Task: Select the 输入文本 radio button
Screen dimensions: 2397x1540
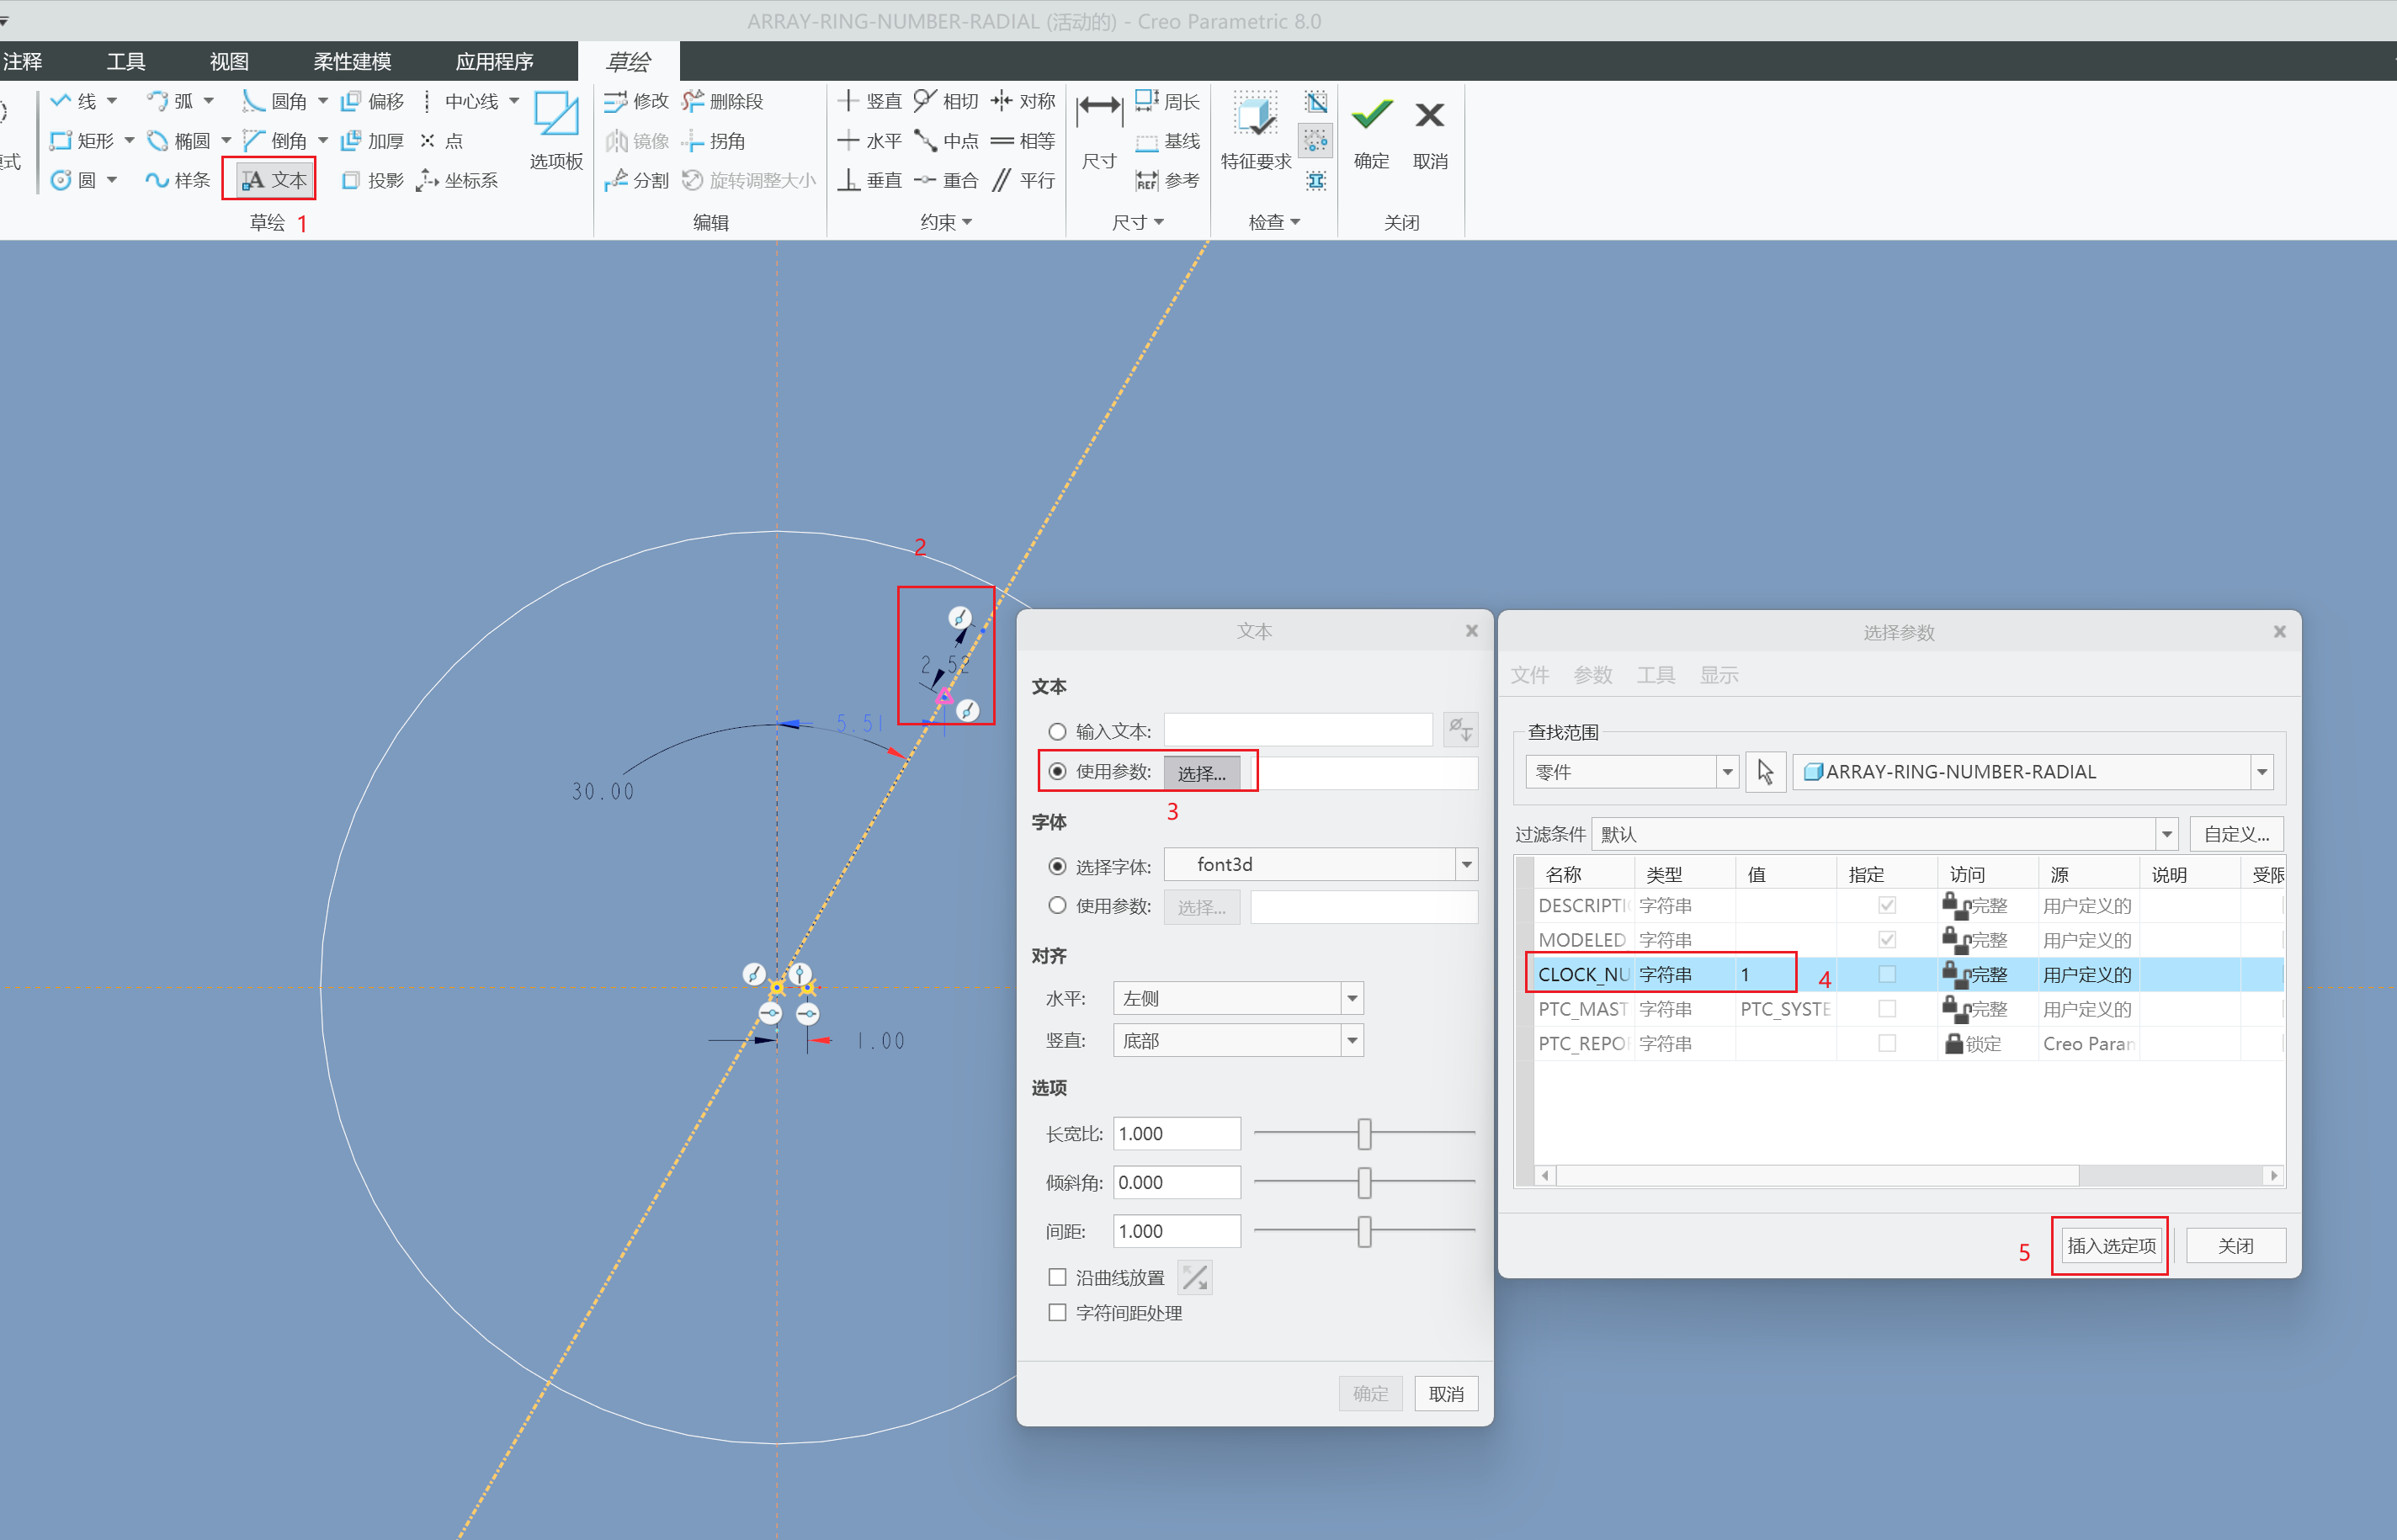Action: pos(1057,732)
